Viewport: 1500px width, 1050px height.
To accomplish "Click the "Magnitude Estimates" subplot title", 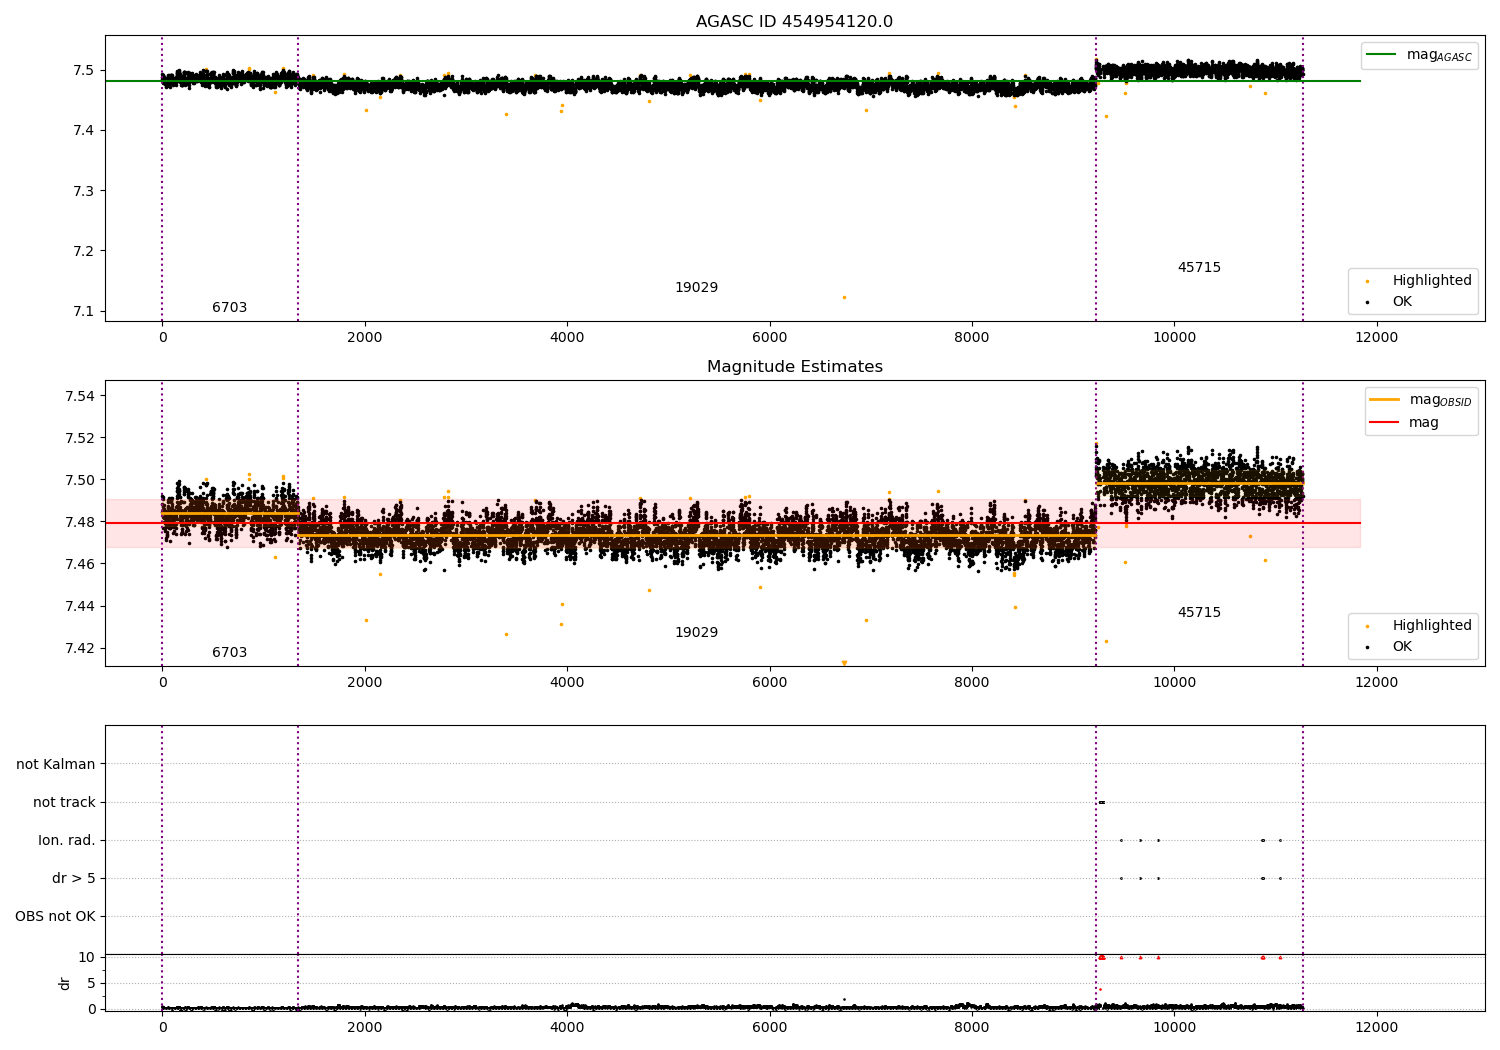I will point(794,367).
